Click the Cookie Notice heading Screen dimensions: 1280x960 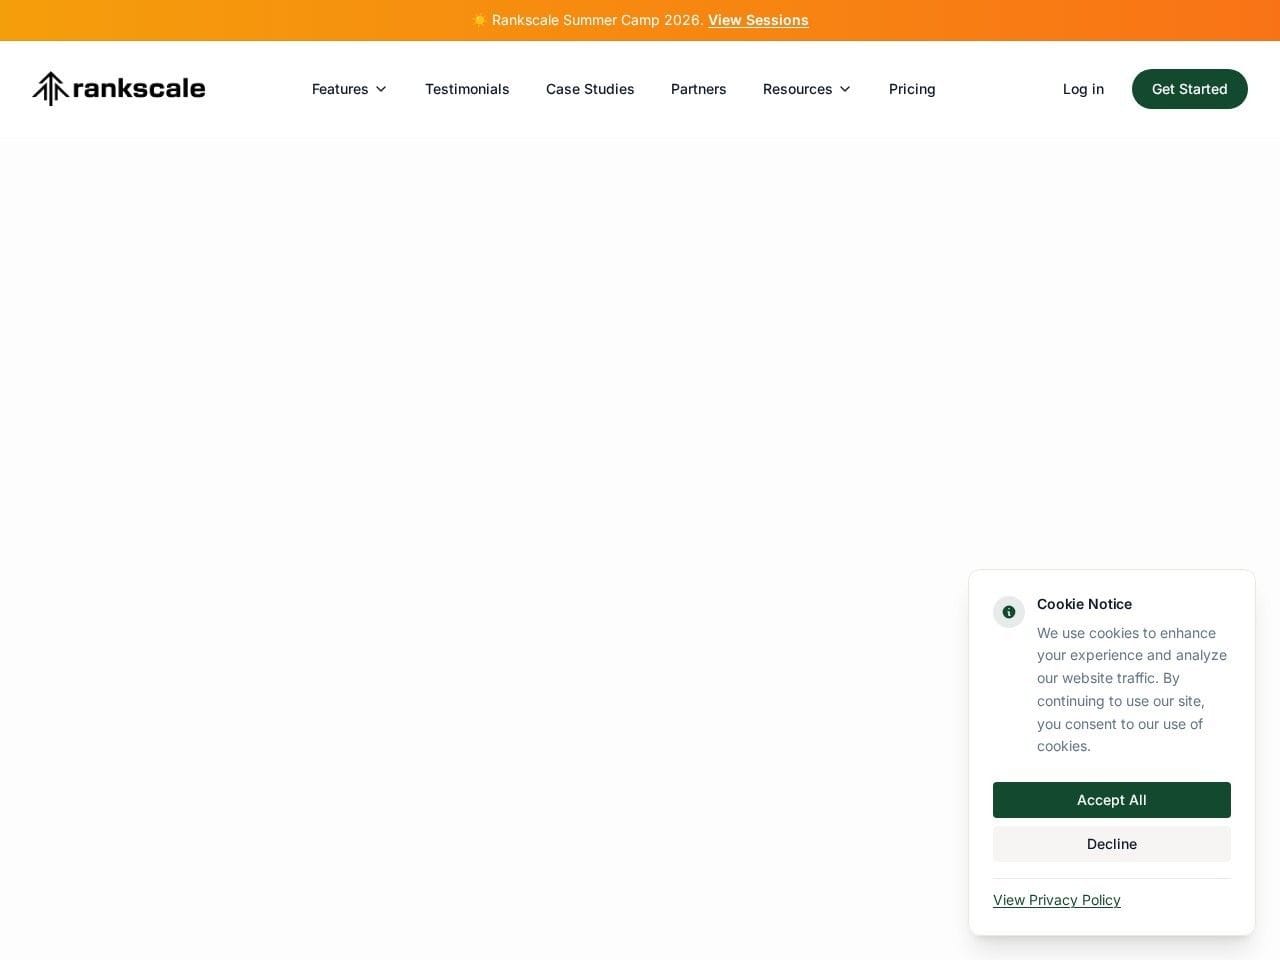coord(1084,604)
